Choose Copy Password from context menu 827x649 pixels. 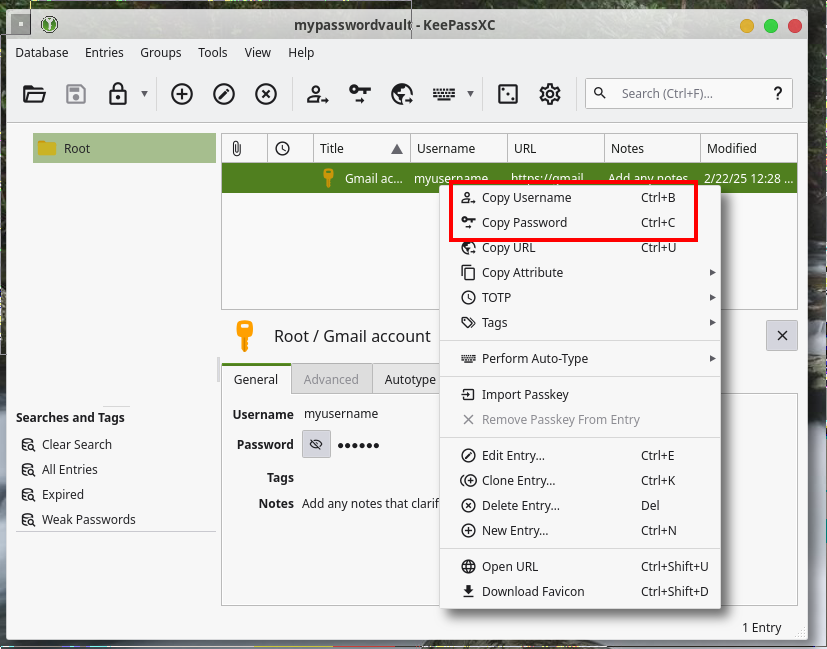click(x=580, y=222)
